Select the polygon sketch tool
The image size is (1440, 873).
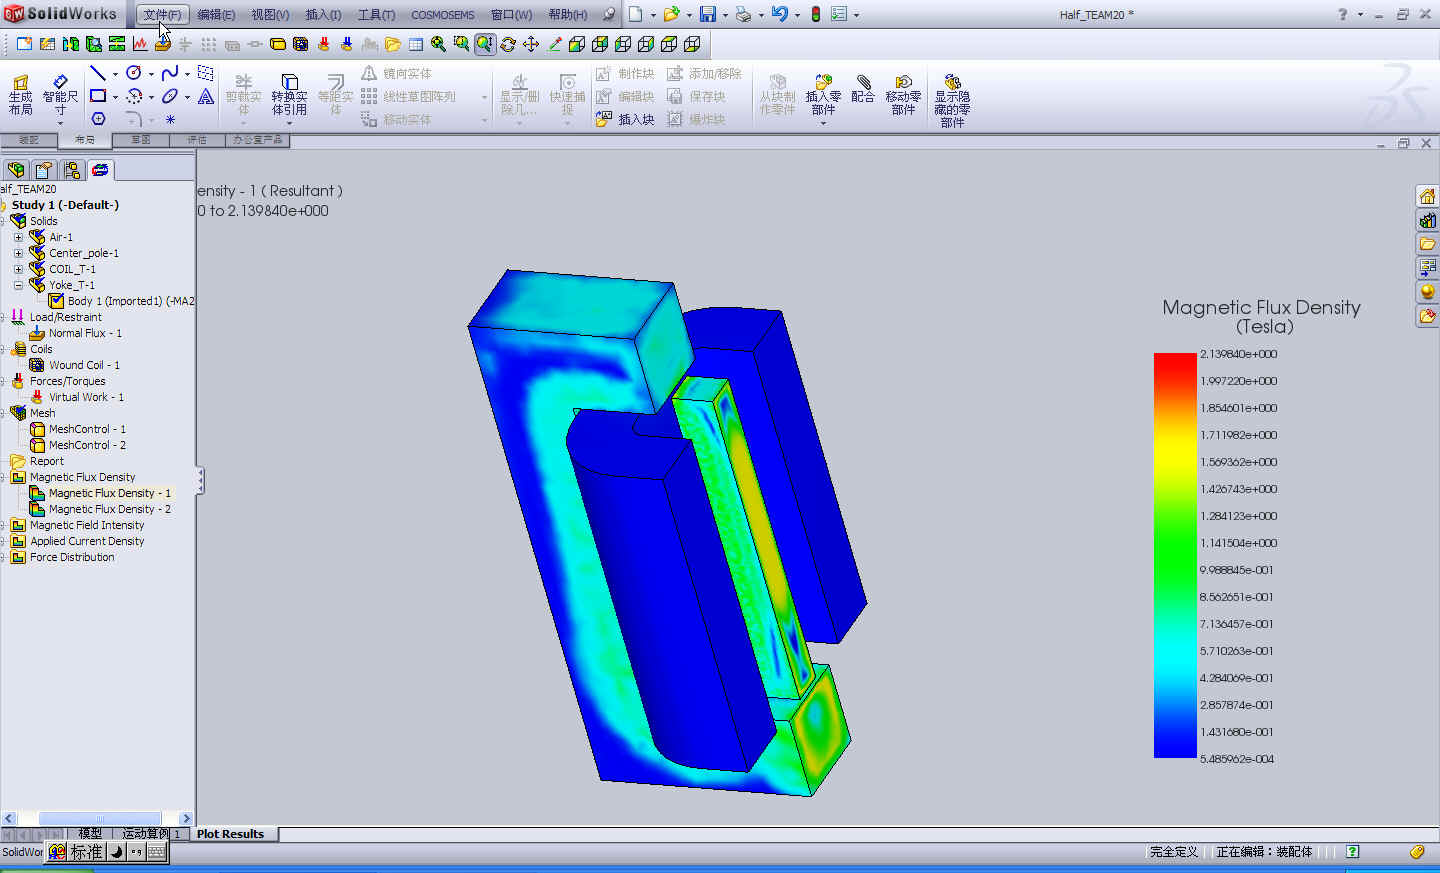[98, 119]
